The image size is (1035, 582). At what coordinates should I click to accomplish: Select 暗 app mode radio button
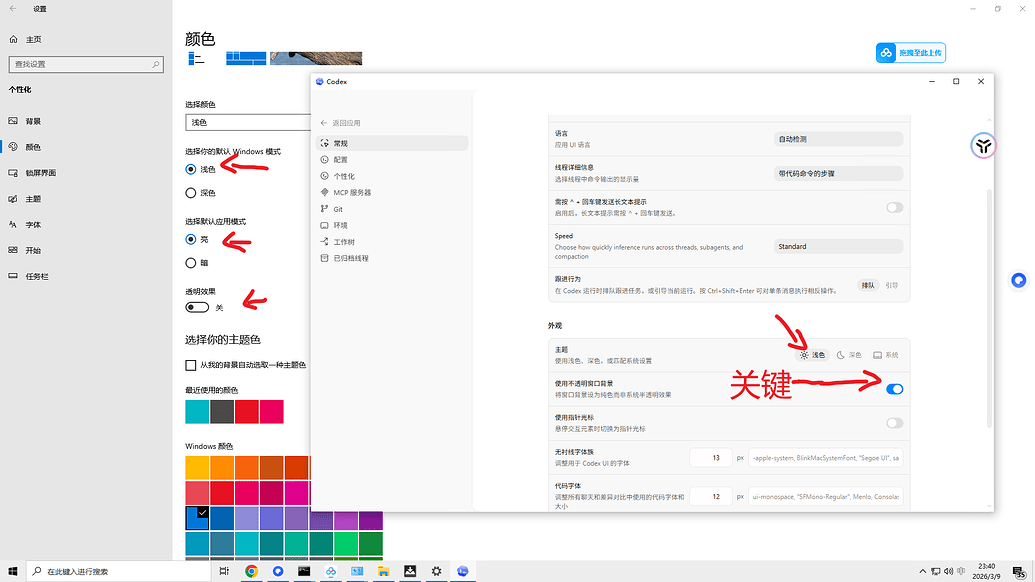point(191,263)
